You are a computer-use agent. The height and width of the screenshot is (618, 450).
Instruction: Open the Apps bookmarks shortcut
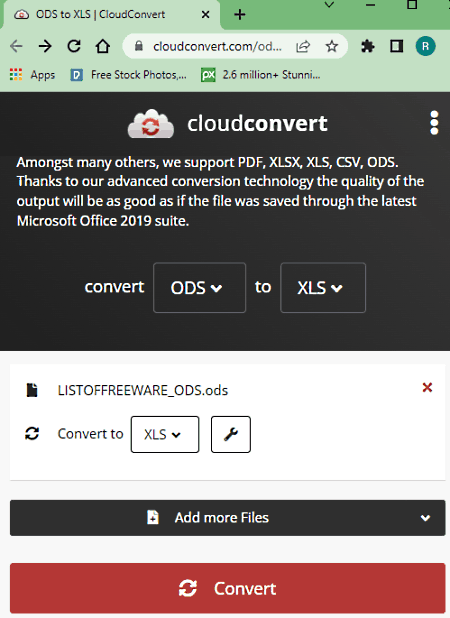[x=32, y=74]
